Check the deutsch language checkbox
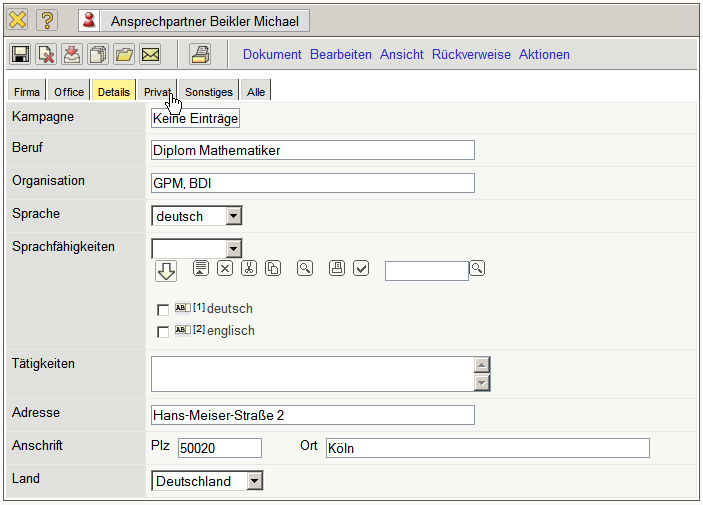The width and height of the screenshot is (703, 505). point(163,310)
